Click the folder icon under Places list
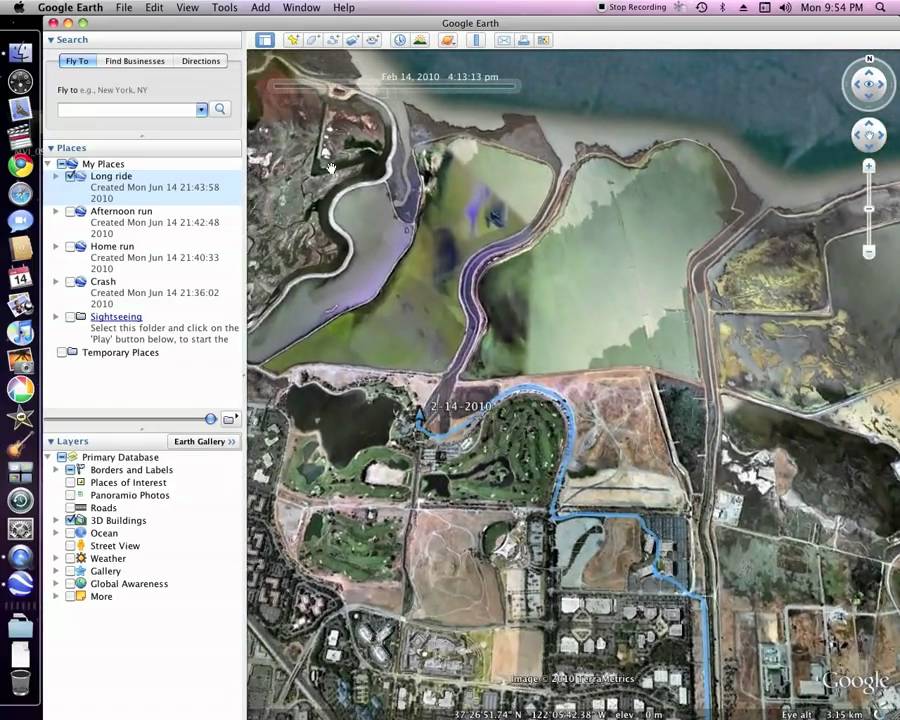This screenshot has width=900, height=720. [x=230, y=419]
